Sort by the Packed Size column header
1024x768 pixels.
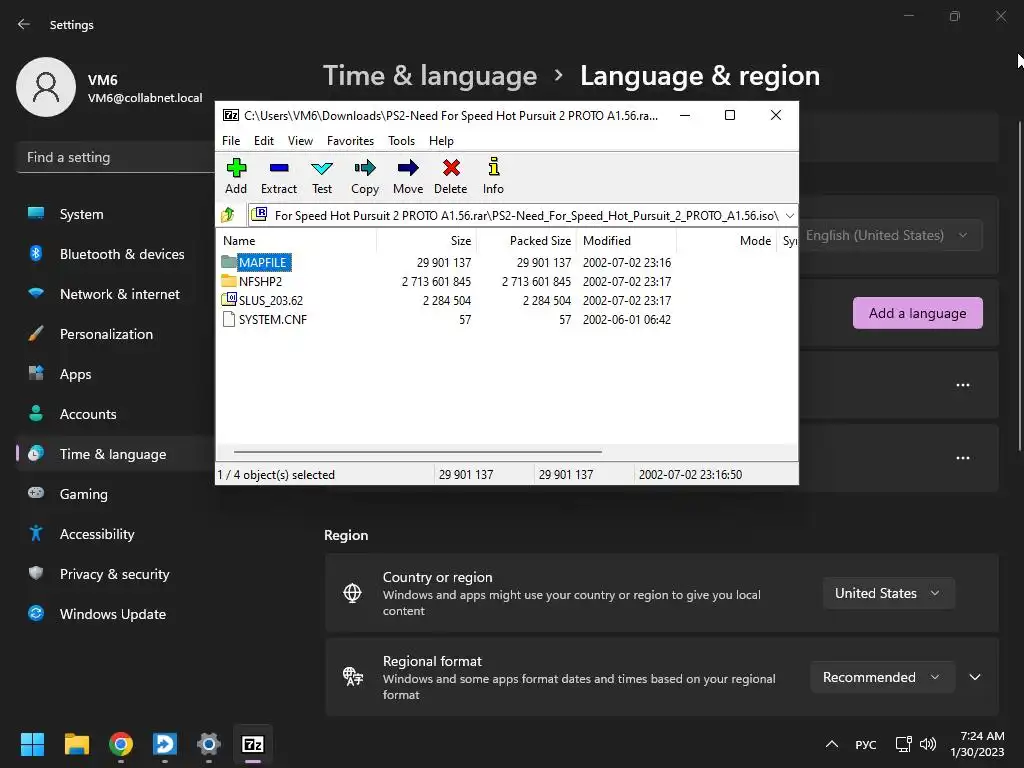[x=526, y=240]
